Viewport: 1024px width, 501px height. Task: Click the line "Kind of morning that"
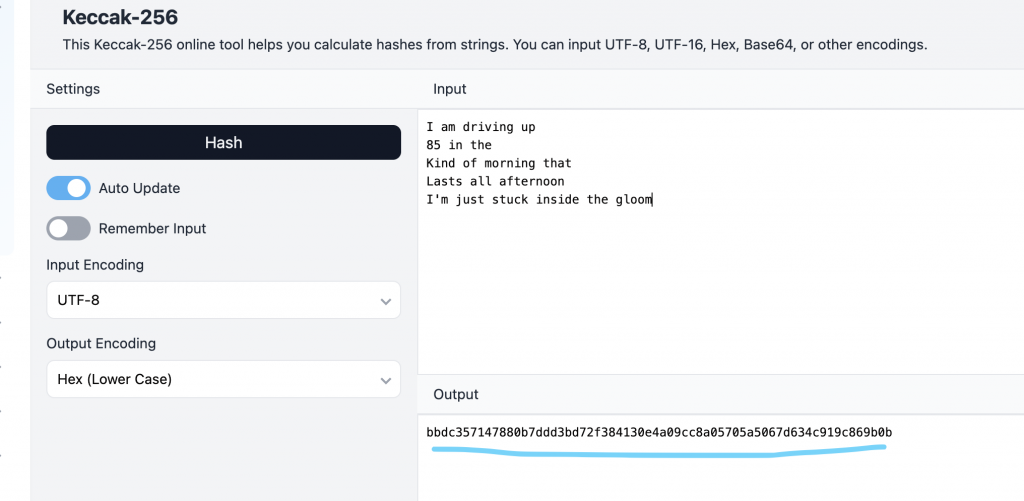[498, 163]
